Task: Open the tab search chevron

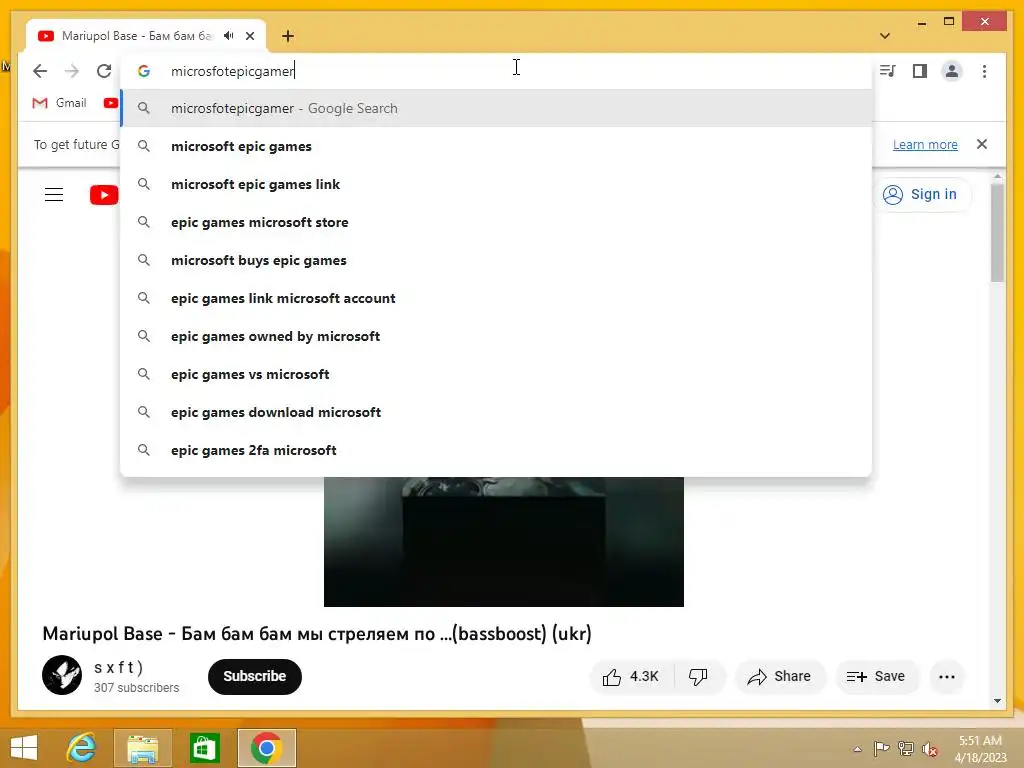Action: (x=885, y=36)
